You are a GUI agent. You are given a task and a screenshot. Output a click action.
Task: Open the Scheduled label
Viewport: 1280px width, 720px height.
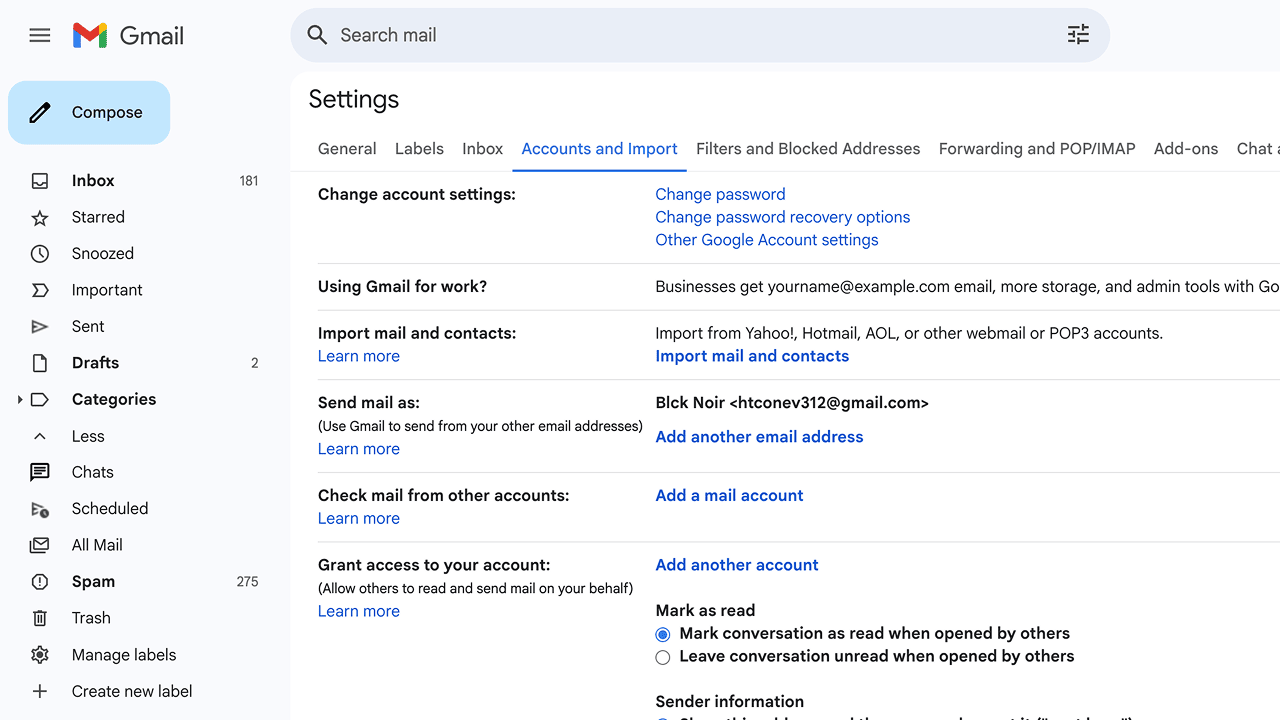point(110,509)
